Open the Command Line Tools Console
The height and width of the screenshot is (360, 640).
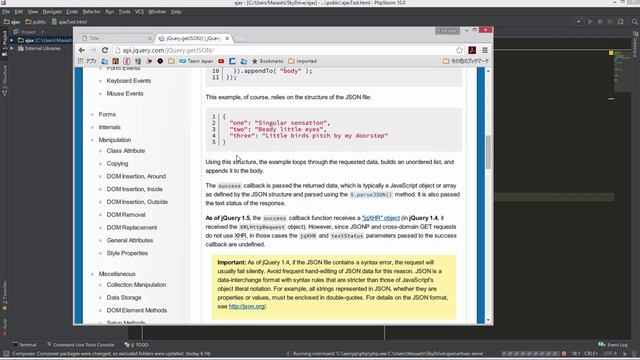[80, 345]
